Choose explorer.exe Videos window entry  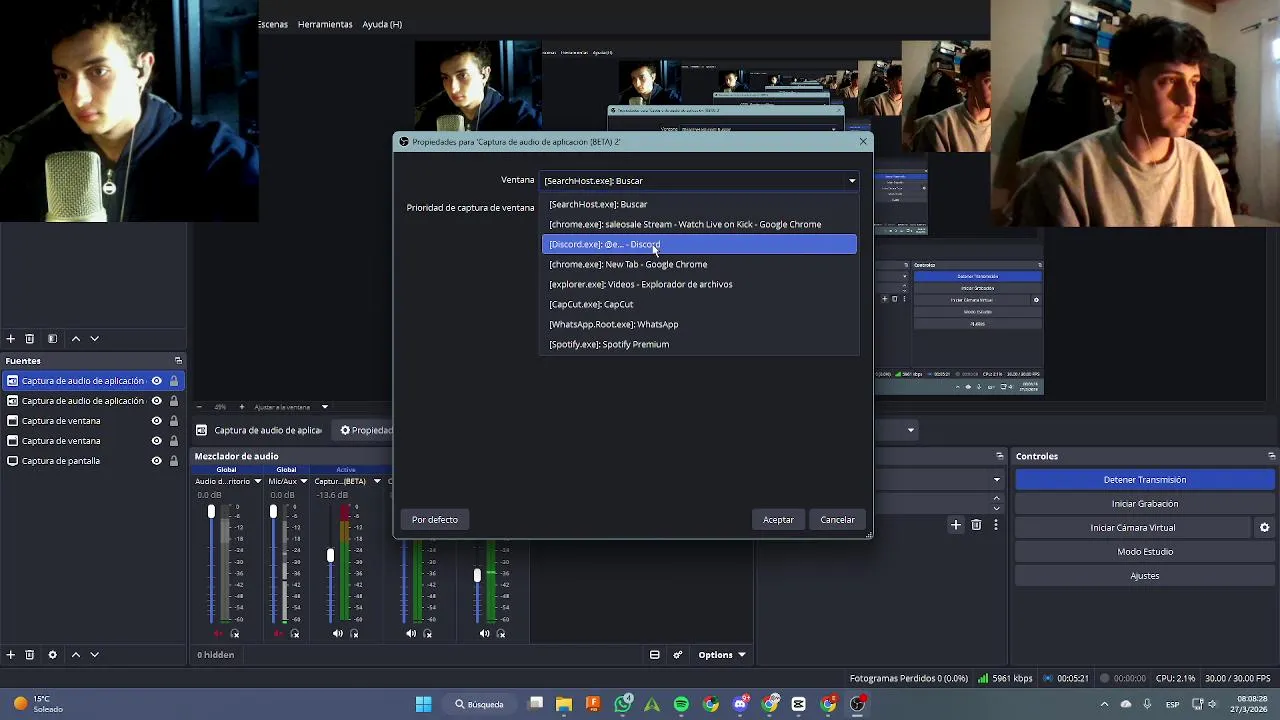coord(699,284)
